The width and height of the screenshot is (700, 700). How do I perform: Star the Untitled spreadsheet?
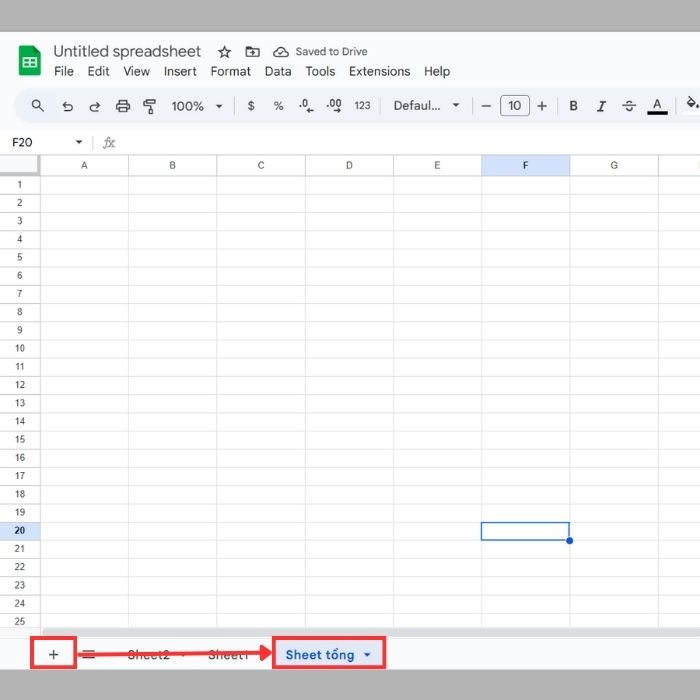[x=224, y=52]
